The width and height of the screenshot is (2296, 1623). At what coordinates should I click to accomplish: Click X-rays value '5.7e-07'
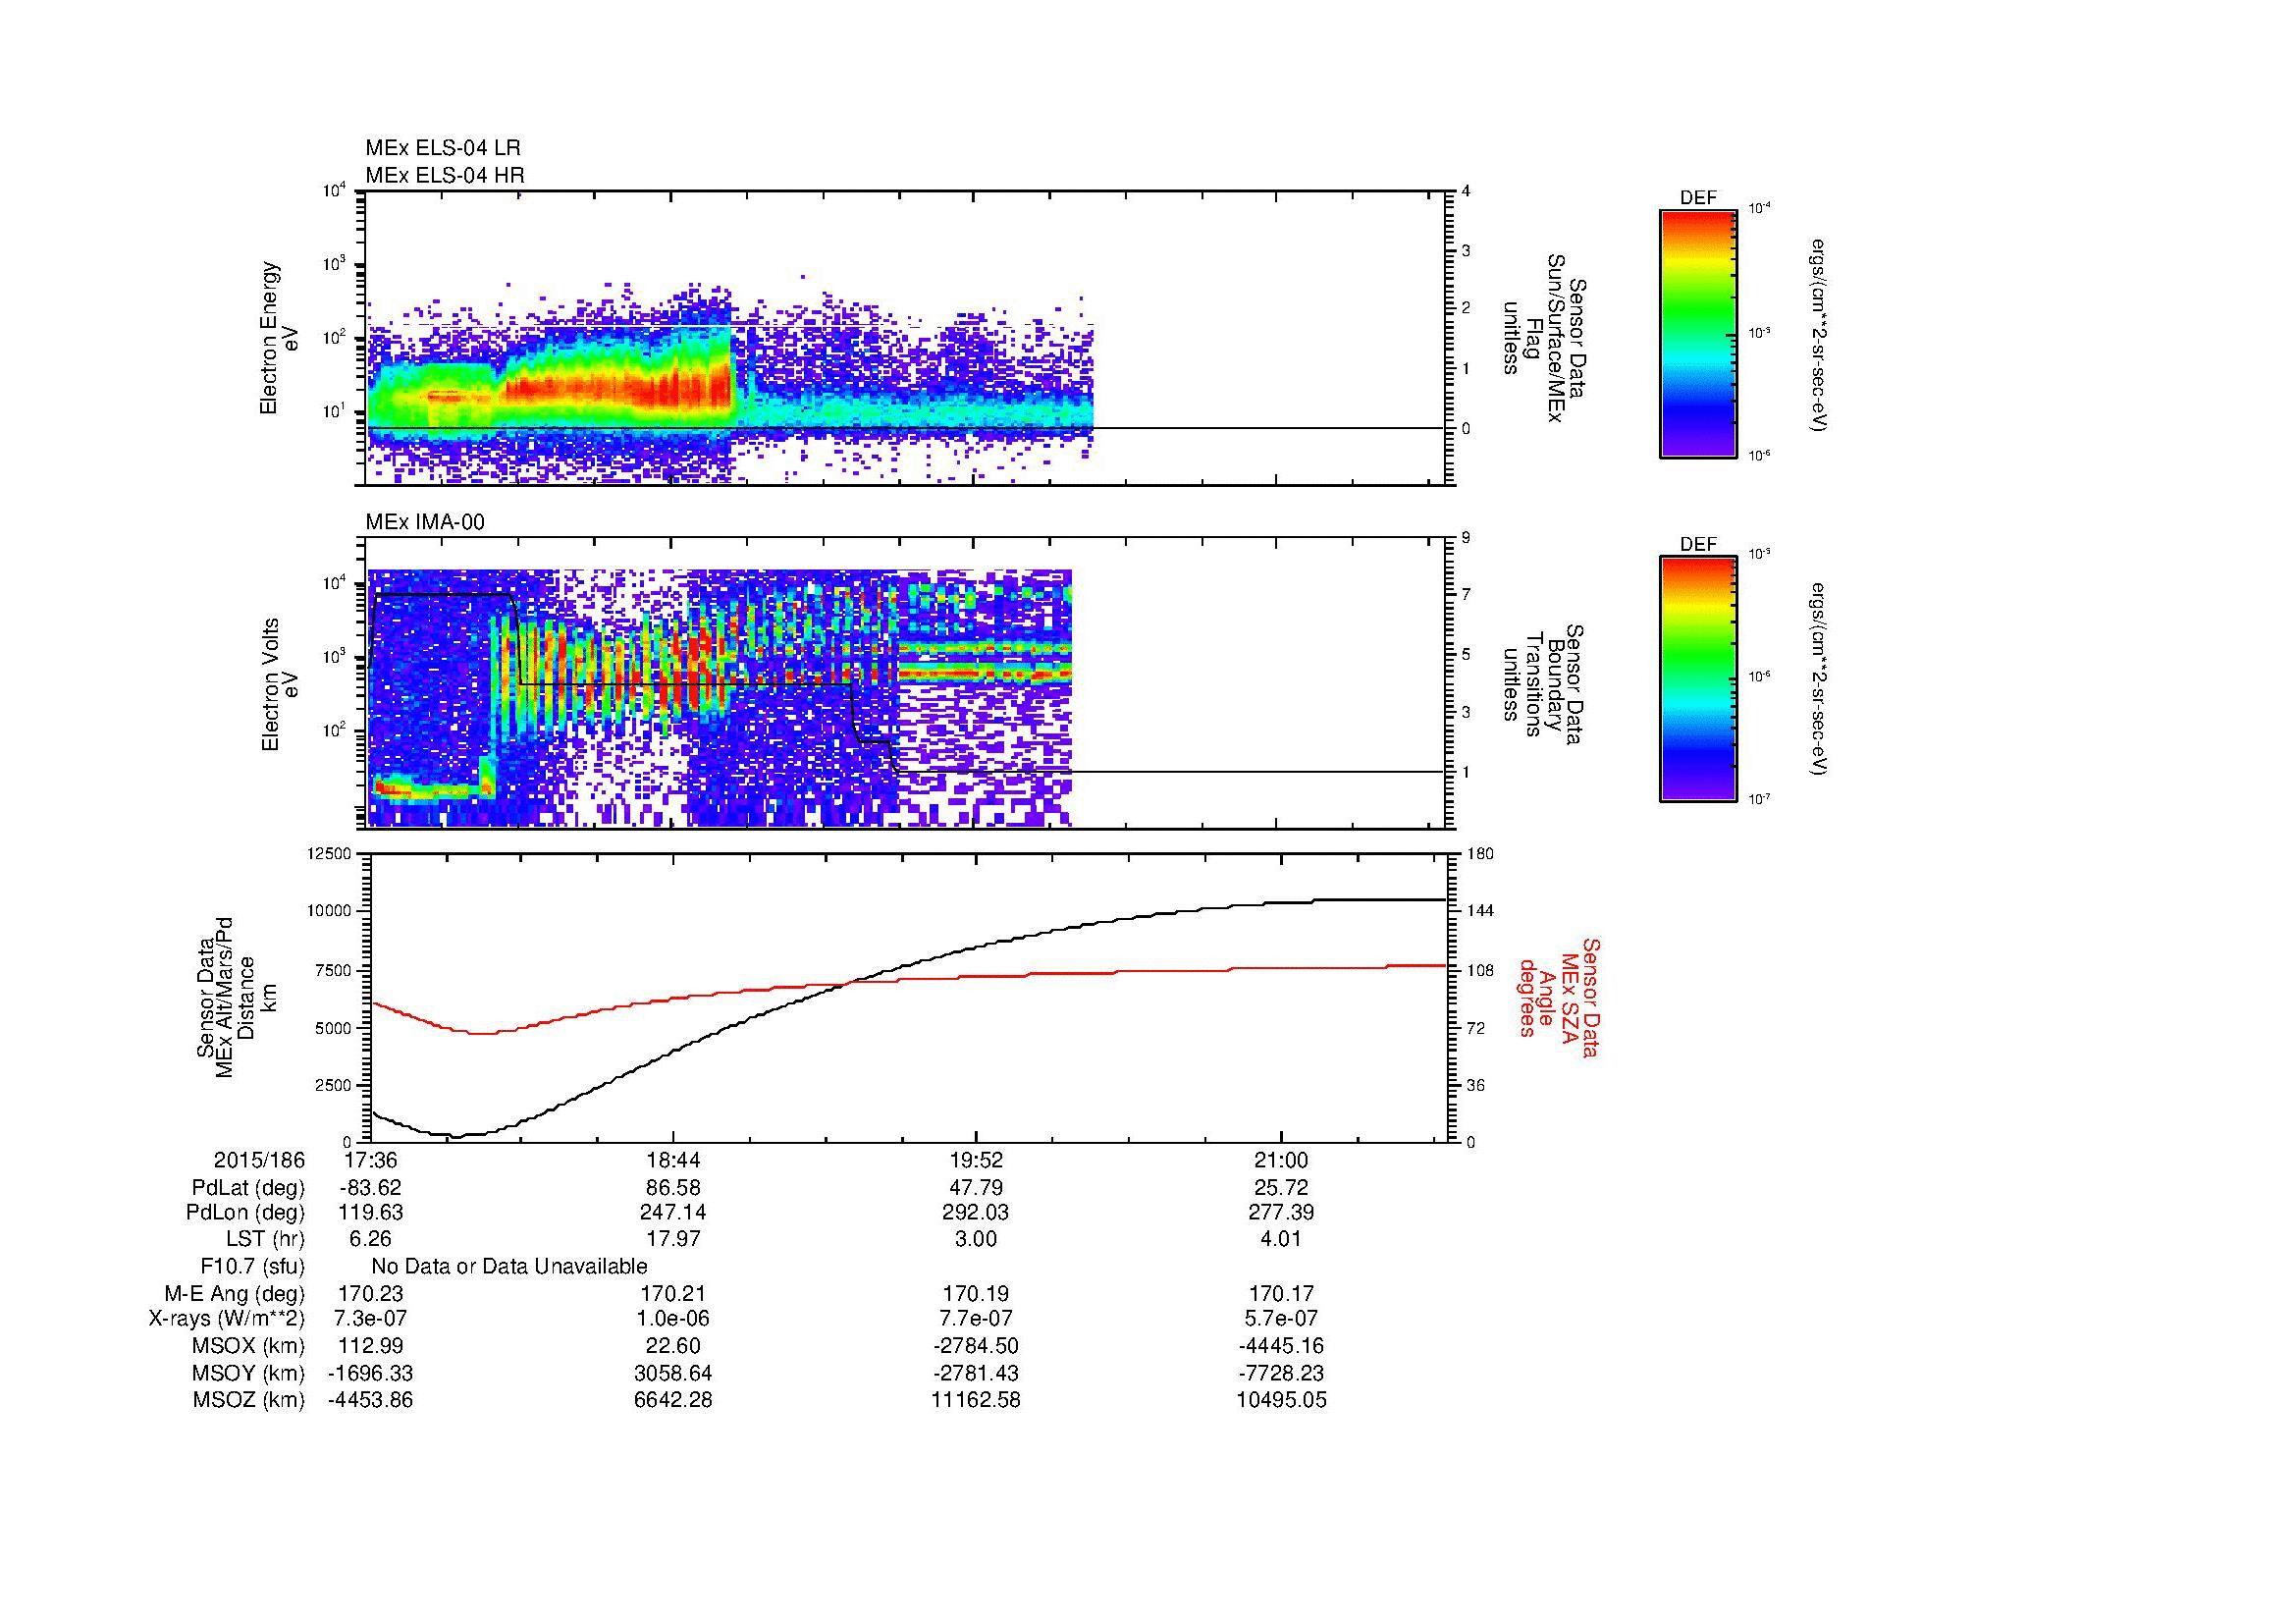[1282, 1319]
